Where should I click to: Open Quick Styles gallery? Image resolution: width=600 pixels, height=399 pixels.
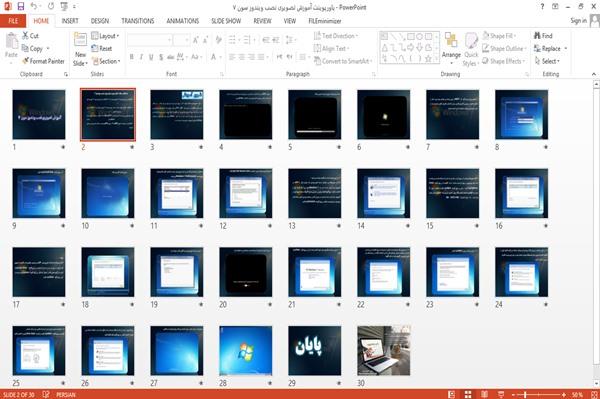tap(471, 50)
